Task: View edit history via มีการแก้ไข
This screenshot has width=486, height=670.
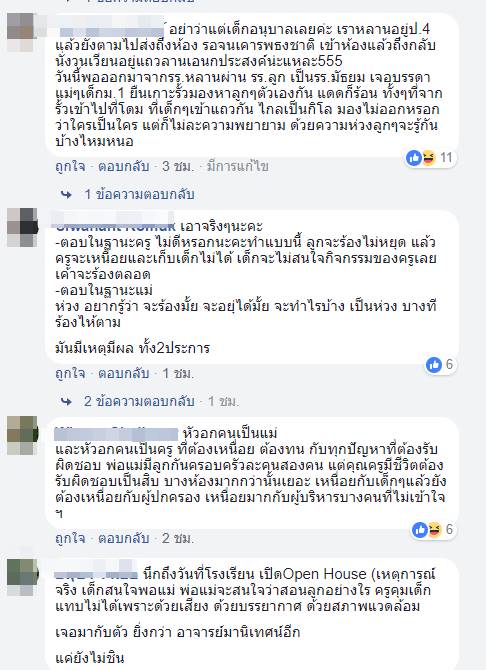Action: (x=238, y=166)
